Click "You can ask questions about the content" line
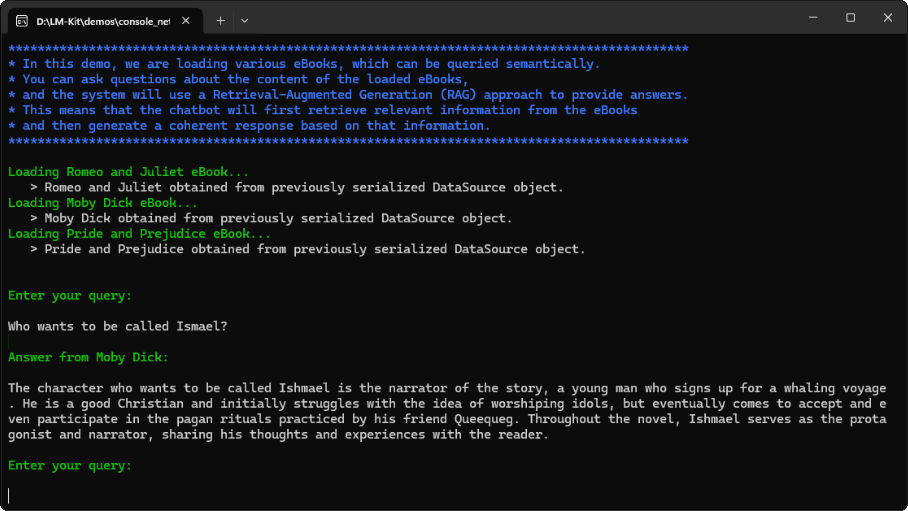This screenshot has height=511, width=908. tap(238, 79)
